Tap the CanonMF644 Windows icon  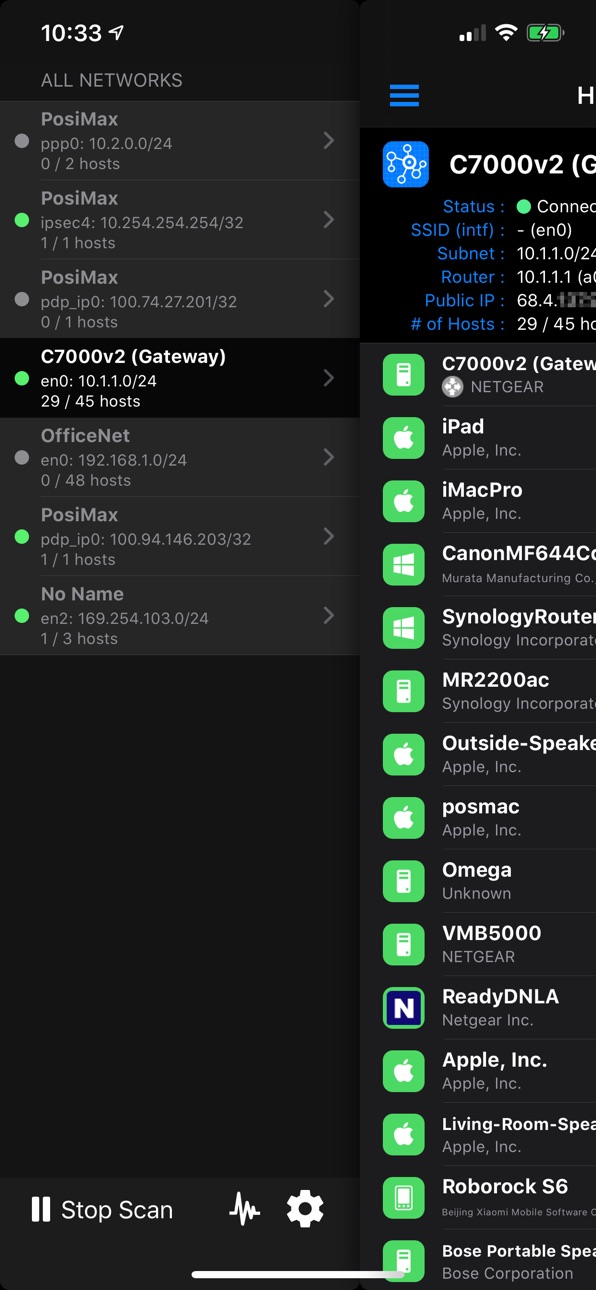[x=404, y=564]
